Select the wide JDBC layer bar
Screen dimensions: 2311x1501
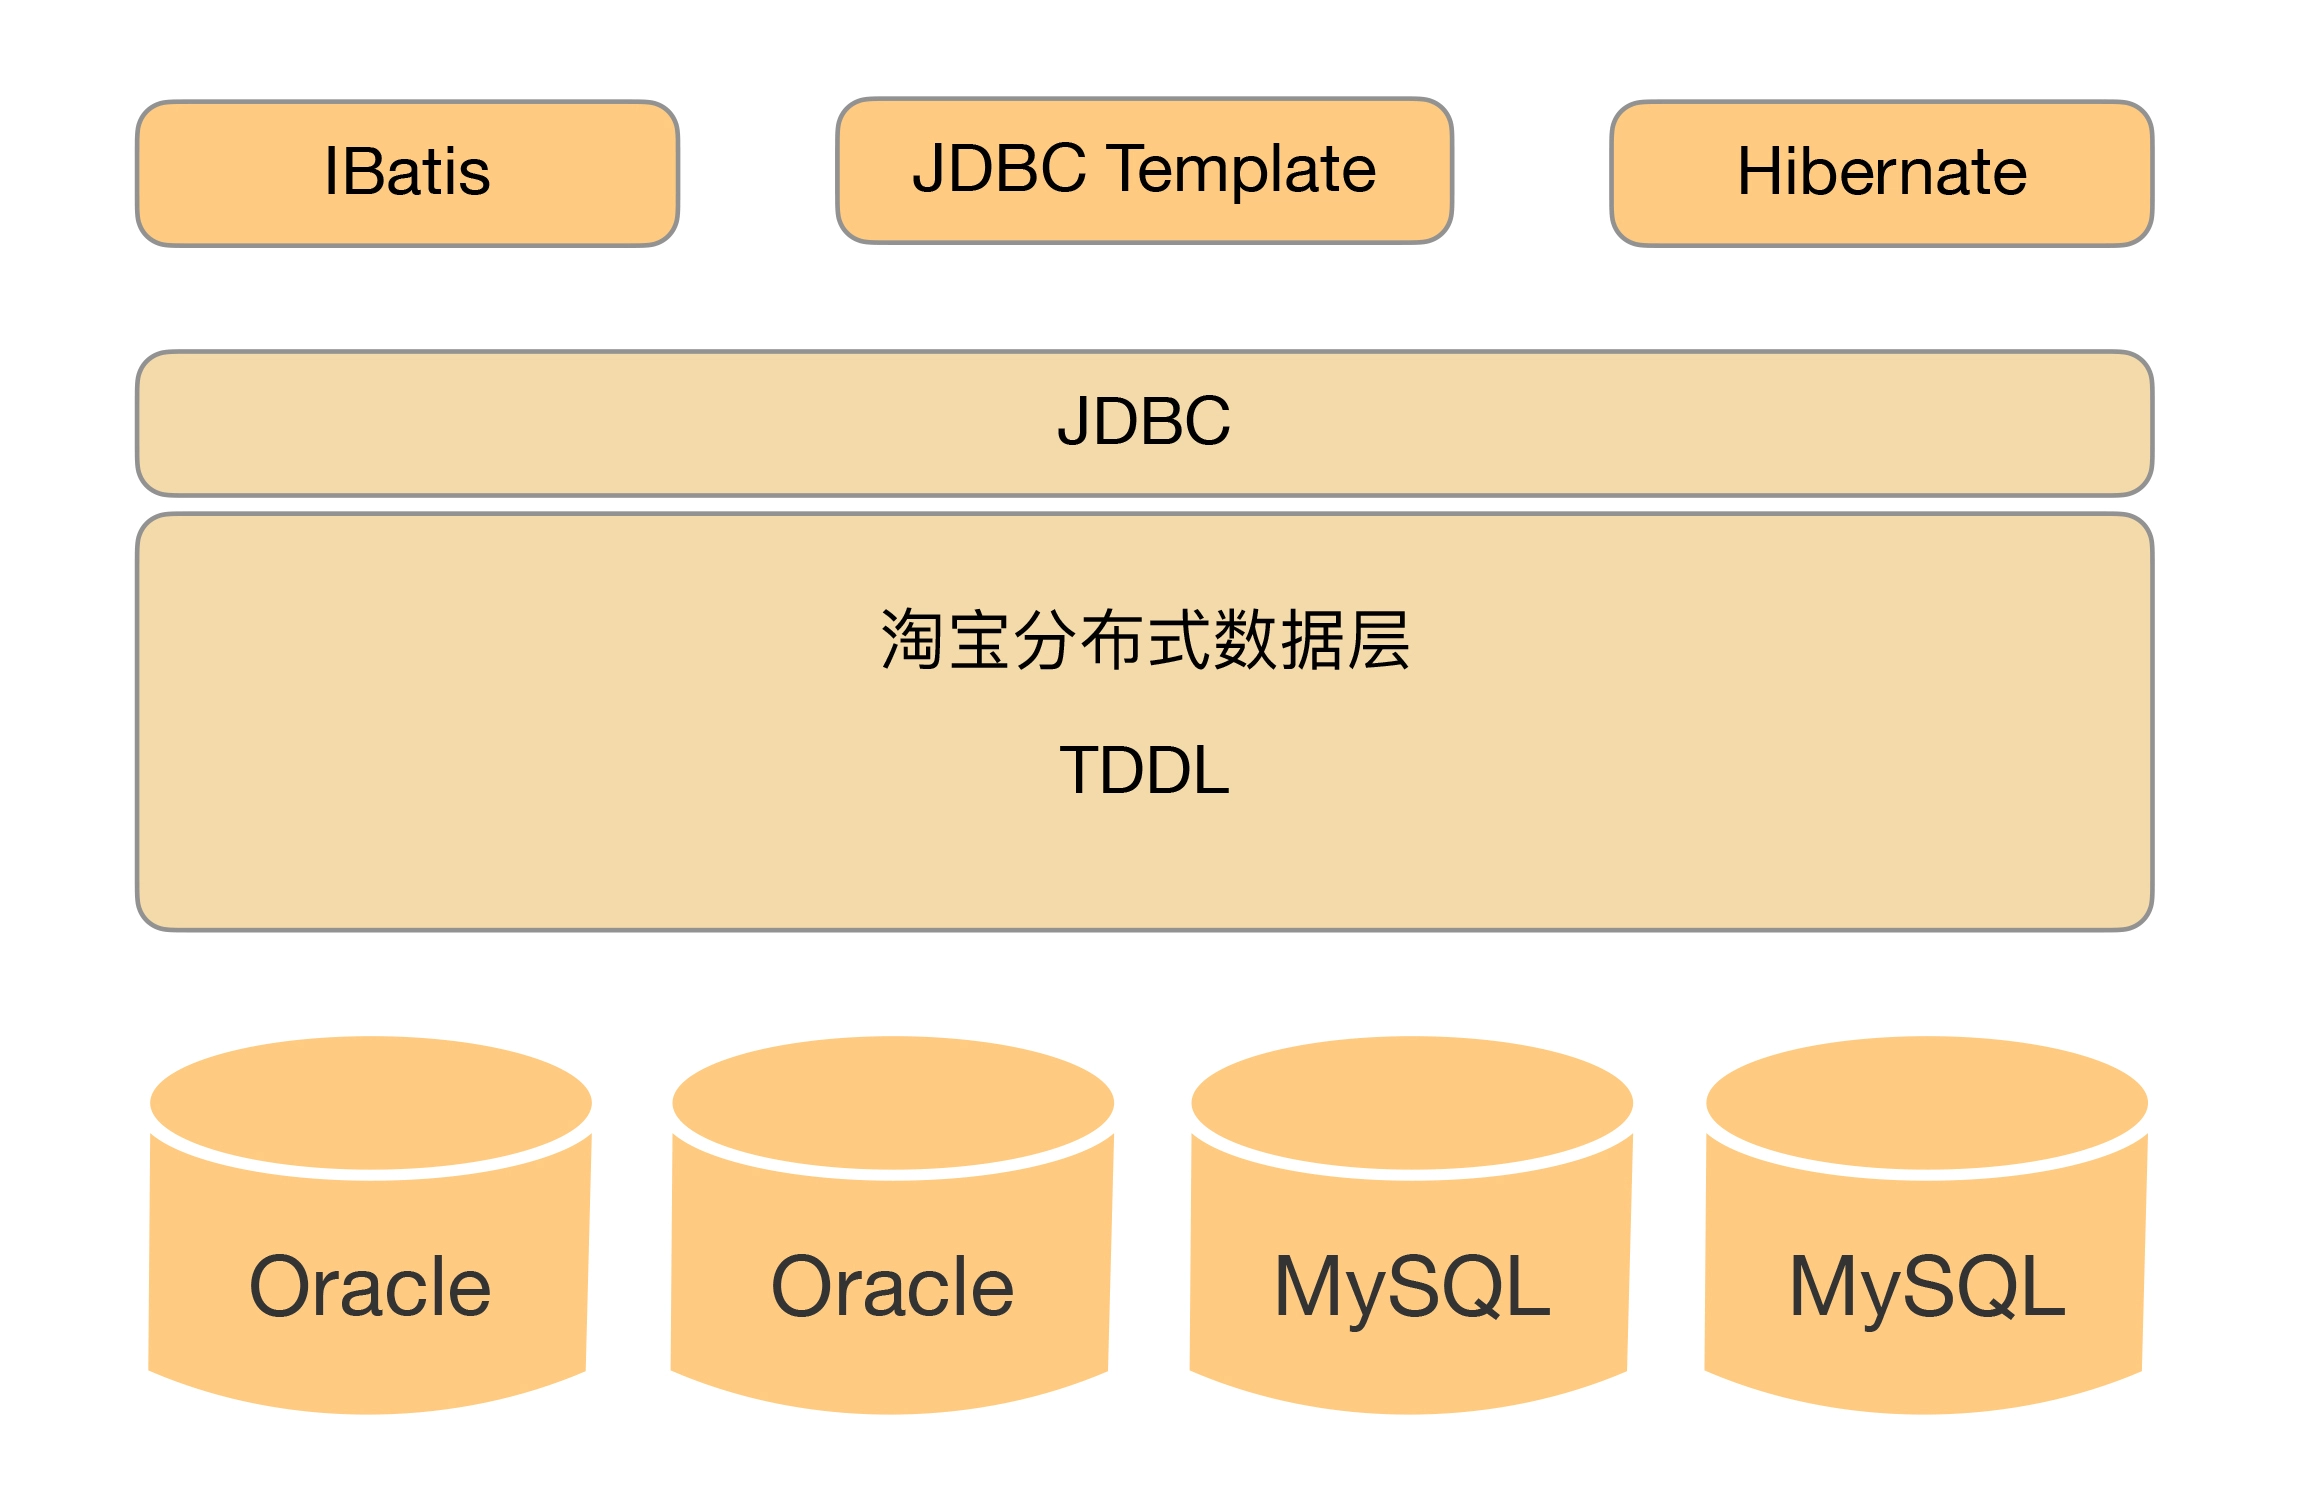[1144, 422]
